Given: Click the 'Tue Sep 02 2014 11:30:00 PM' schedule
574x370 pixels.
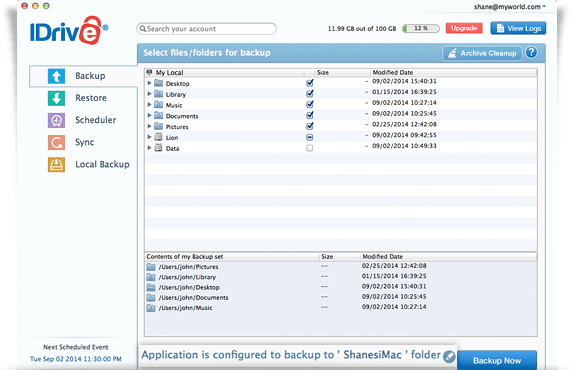Looking at the screenshot, I should click(75, 359).
